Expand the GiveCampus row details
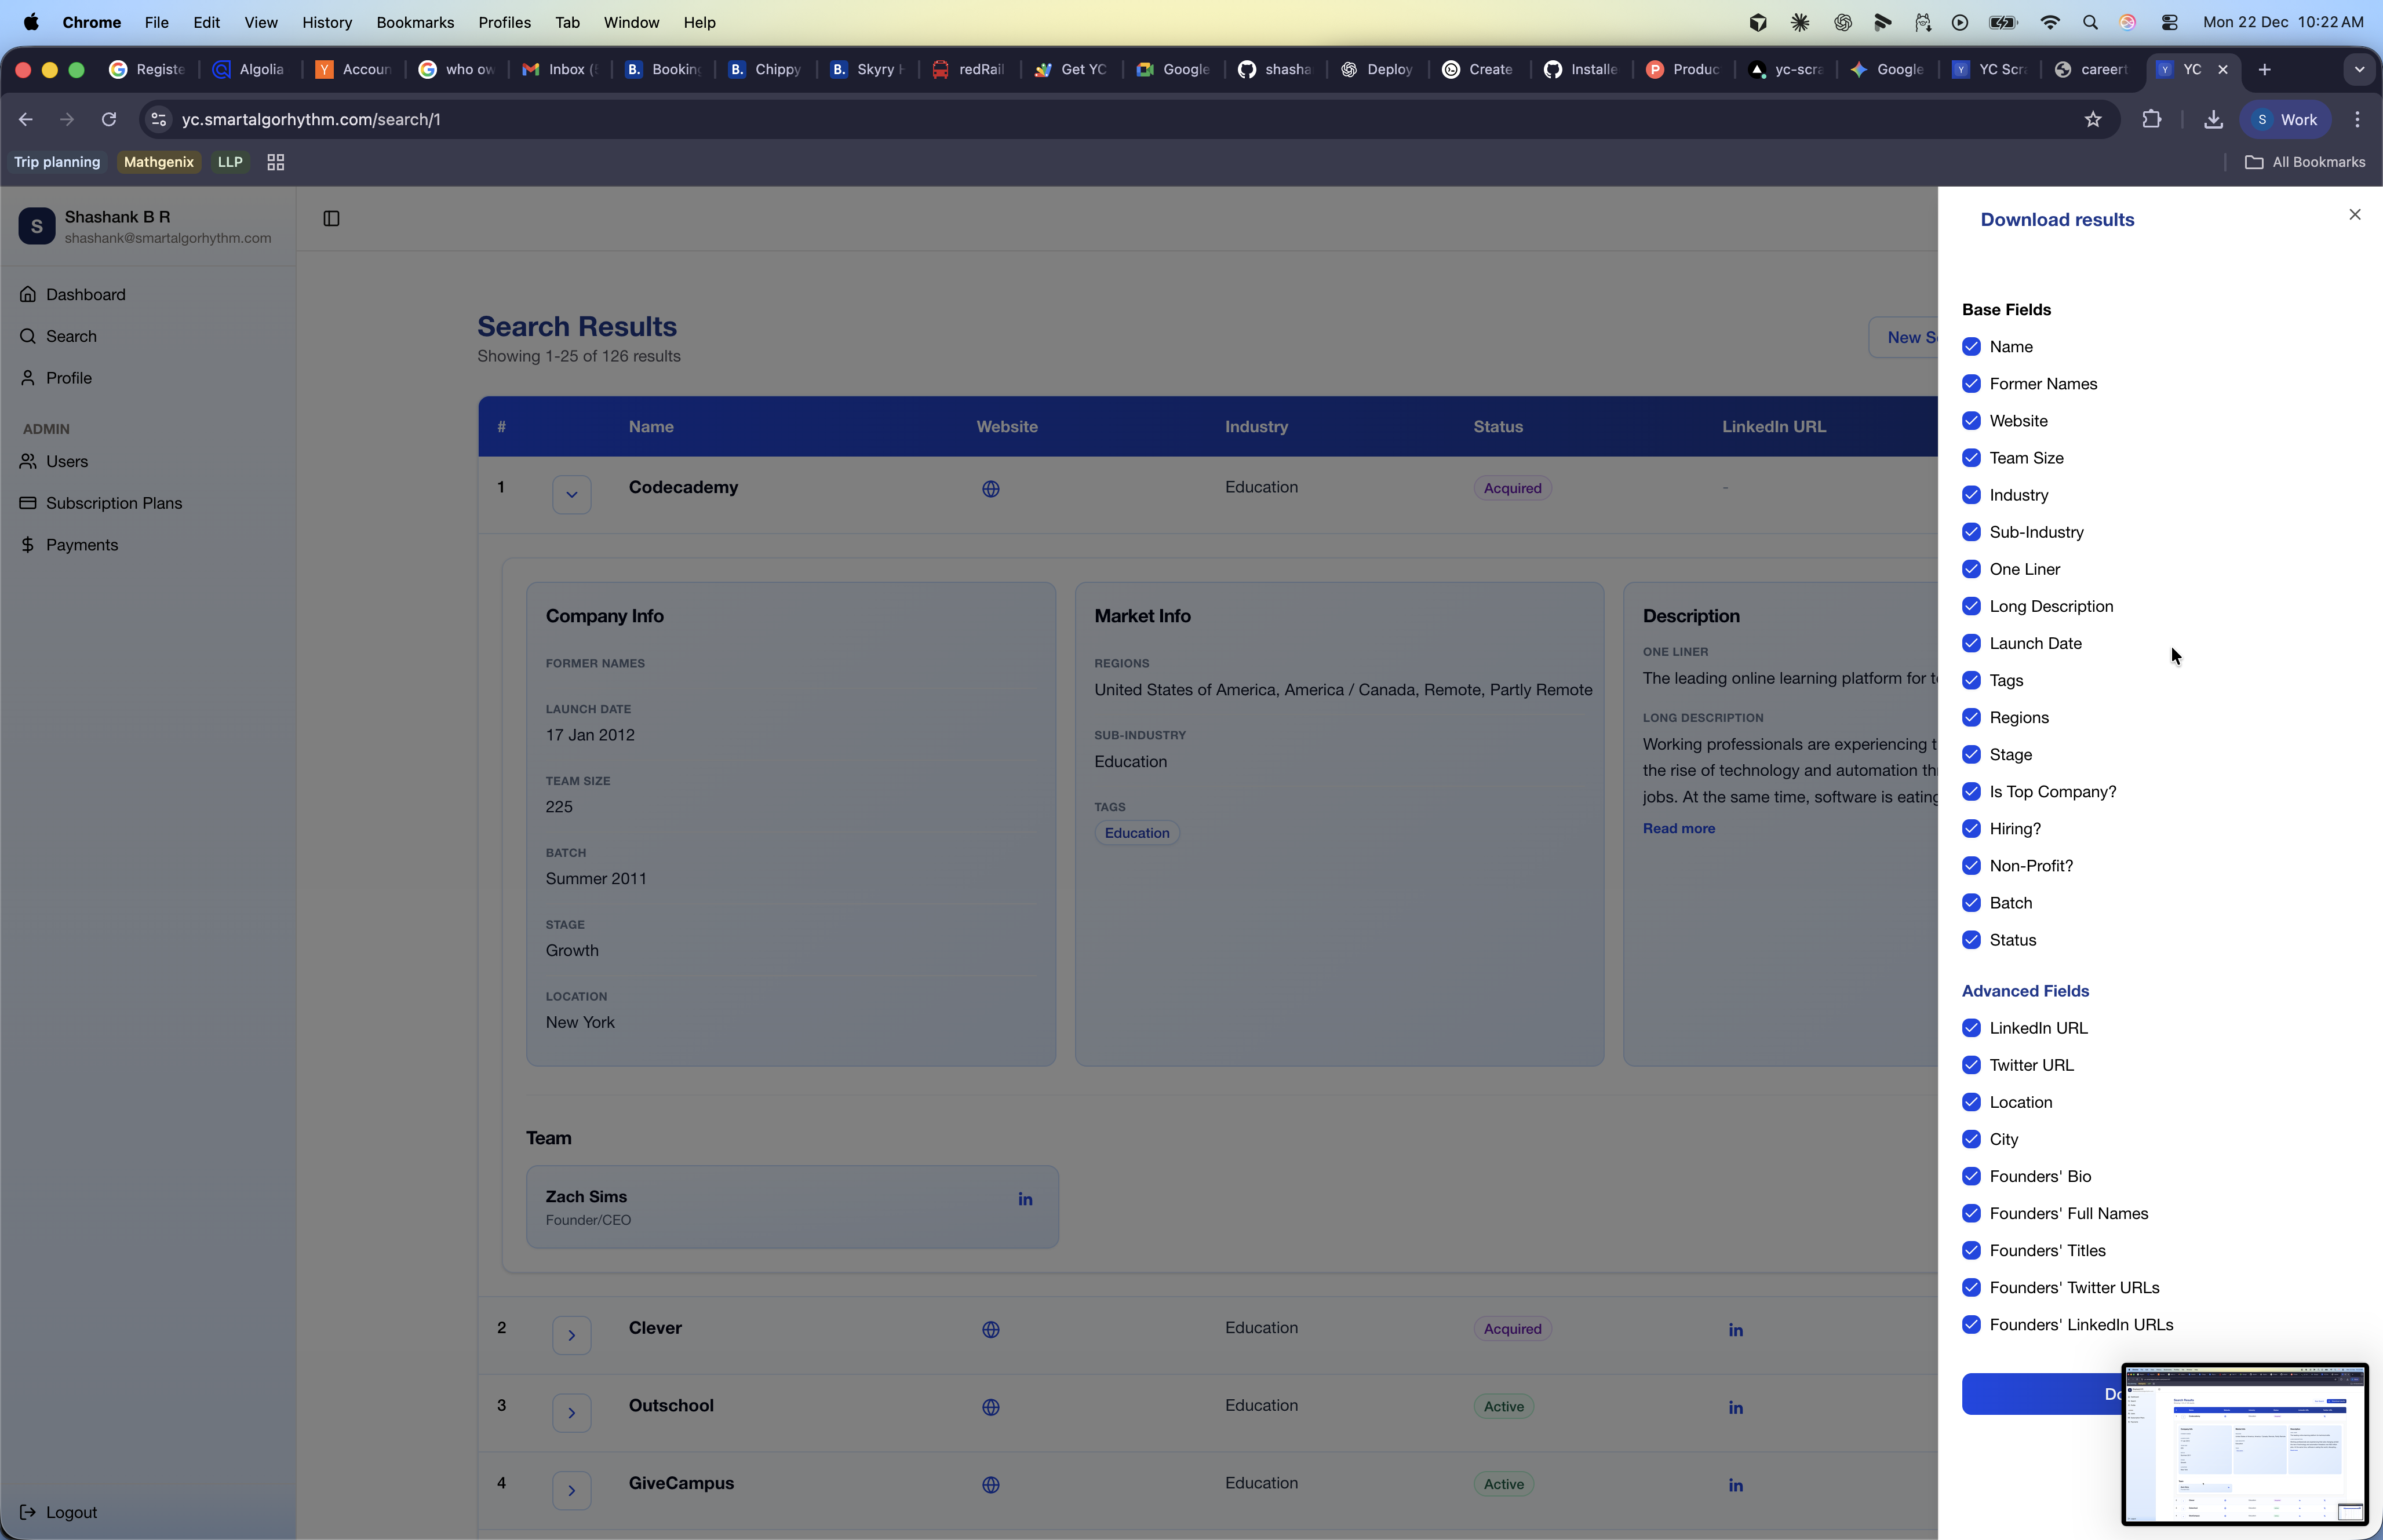This screenshot has height=1540, width=2383. click(572, 1490)
